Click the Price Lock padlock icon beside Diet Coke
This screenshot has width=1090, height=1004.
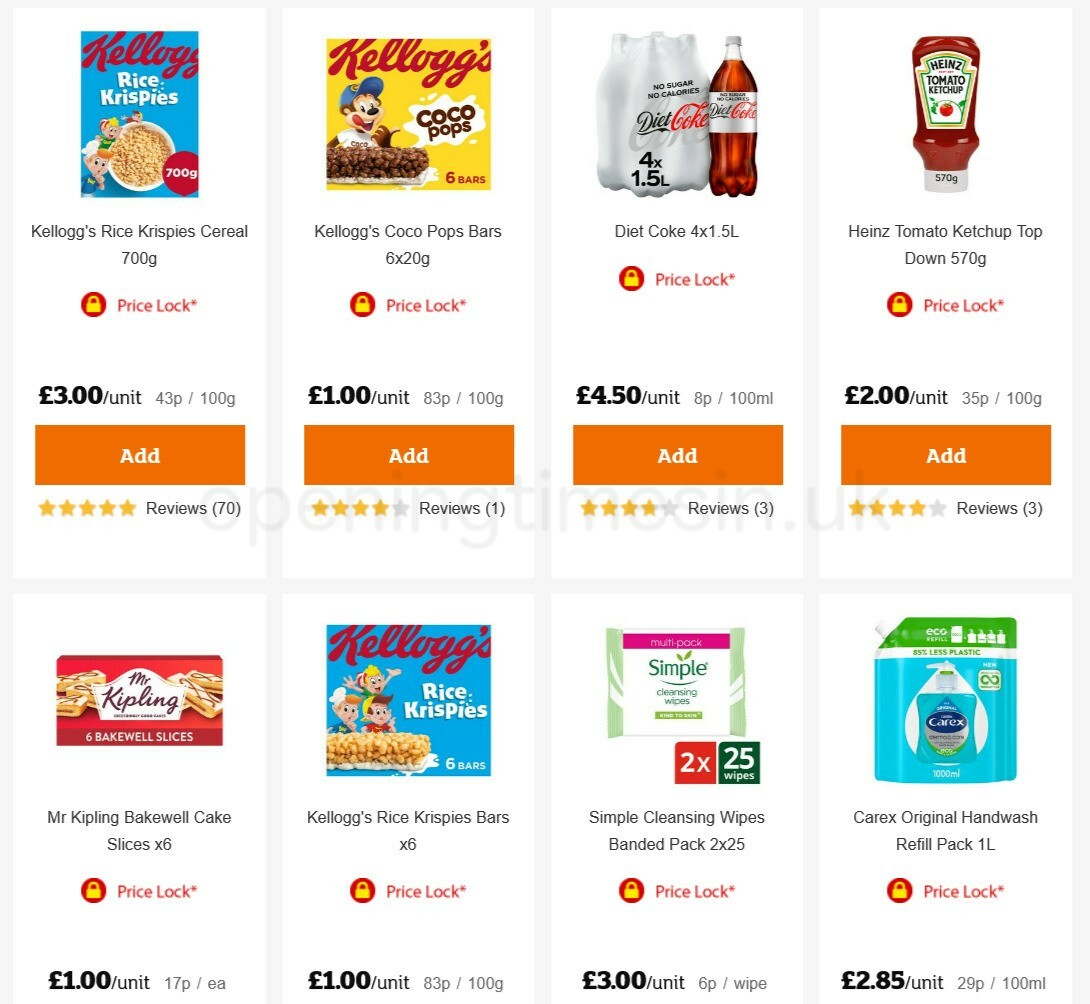[631, 279]
